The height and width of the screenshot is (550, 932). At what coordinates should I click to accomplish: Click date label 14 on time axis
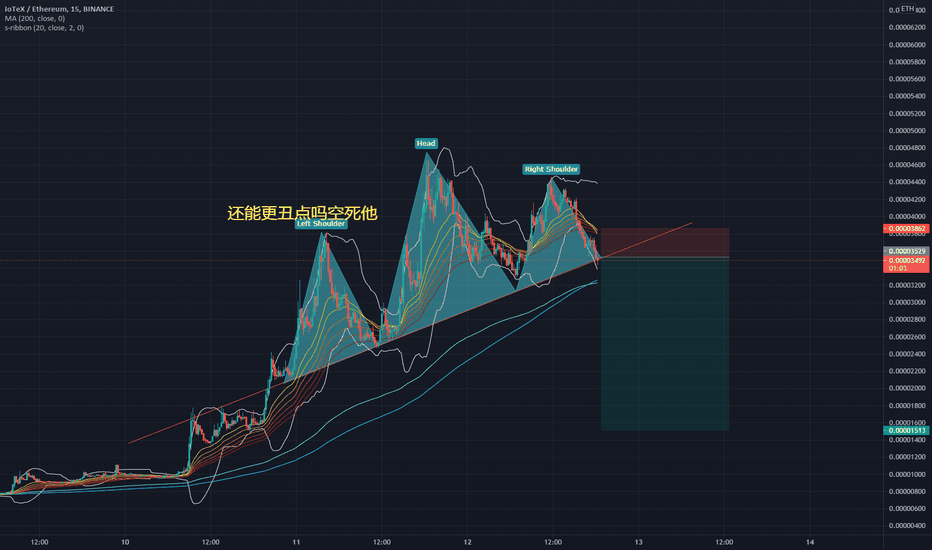[810, 542]
